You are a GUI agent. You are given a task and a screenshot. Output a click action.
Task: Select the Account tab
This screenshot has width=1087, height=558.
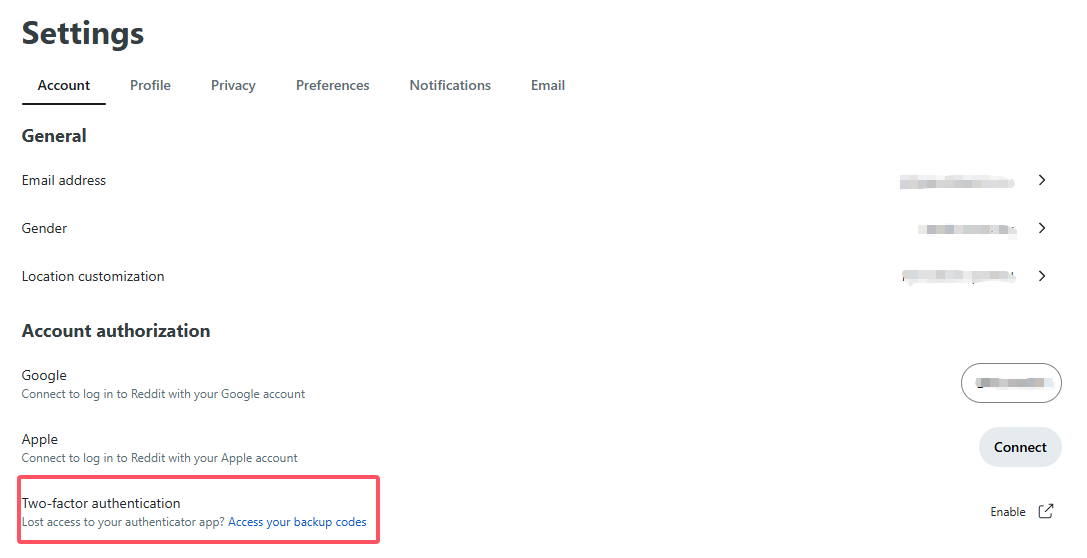pos(64,85)
